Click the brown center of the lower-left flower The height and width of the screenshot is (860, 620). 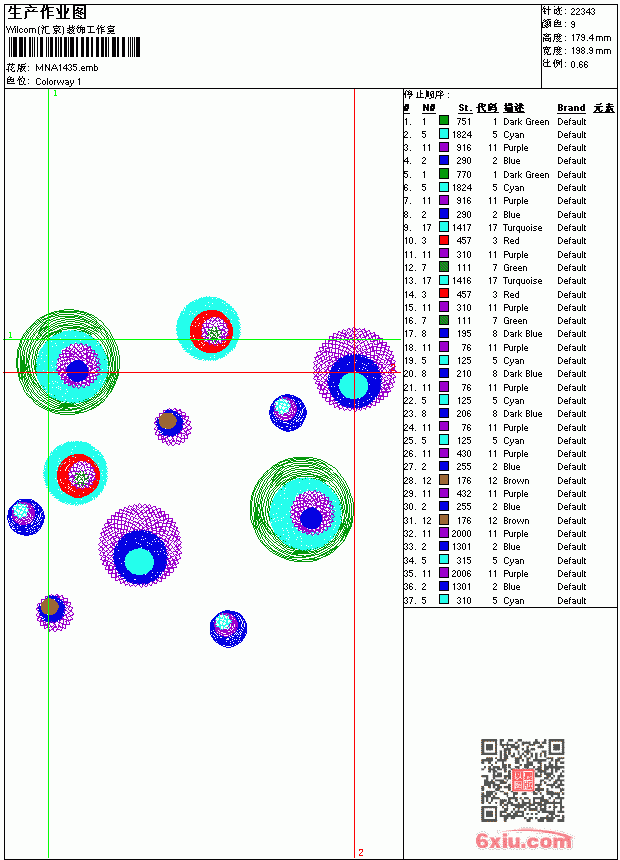point(49,606)
